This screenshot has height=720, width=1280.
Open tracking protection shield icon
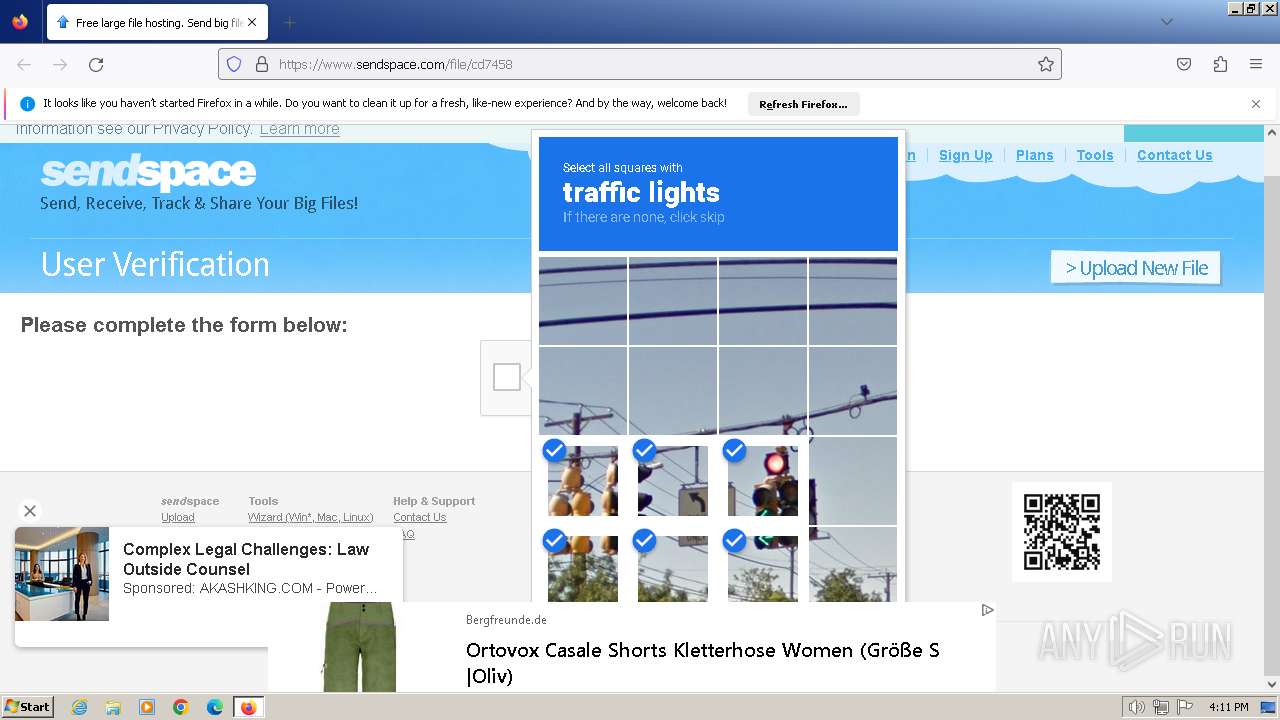(234, 64)
